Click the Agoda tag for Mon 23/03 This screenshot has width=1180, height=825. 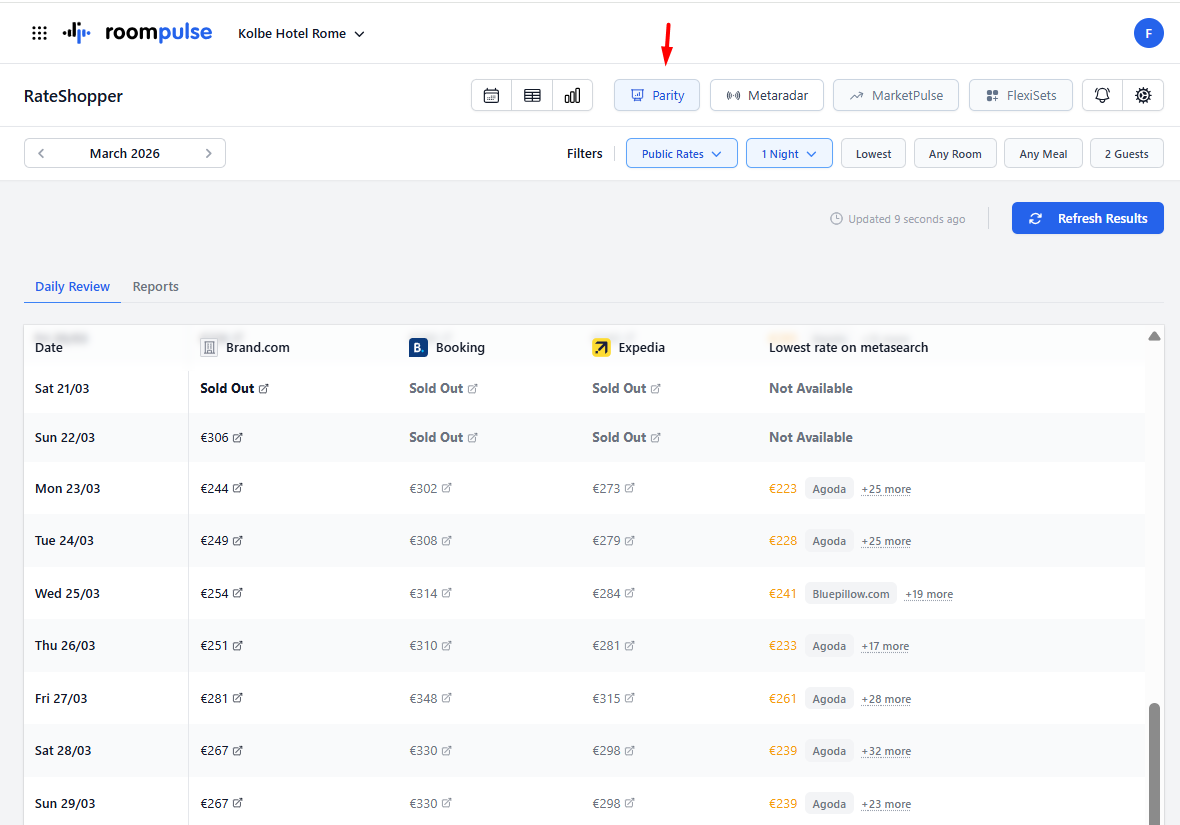coord(829,489)
